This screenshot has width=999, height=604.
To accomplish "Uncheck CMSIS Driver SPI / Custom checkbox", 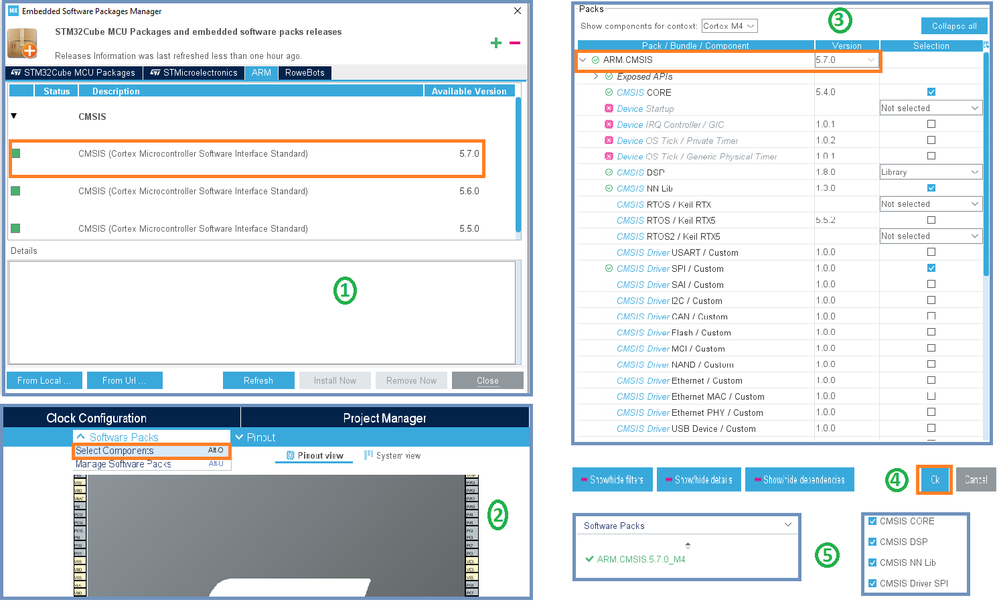I will tap(931, 268).
